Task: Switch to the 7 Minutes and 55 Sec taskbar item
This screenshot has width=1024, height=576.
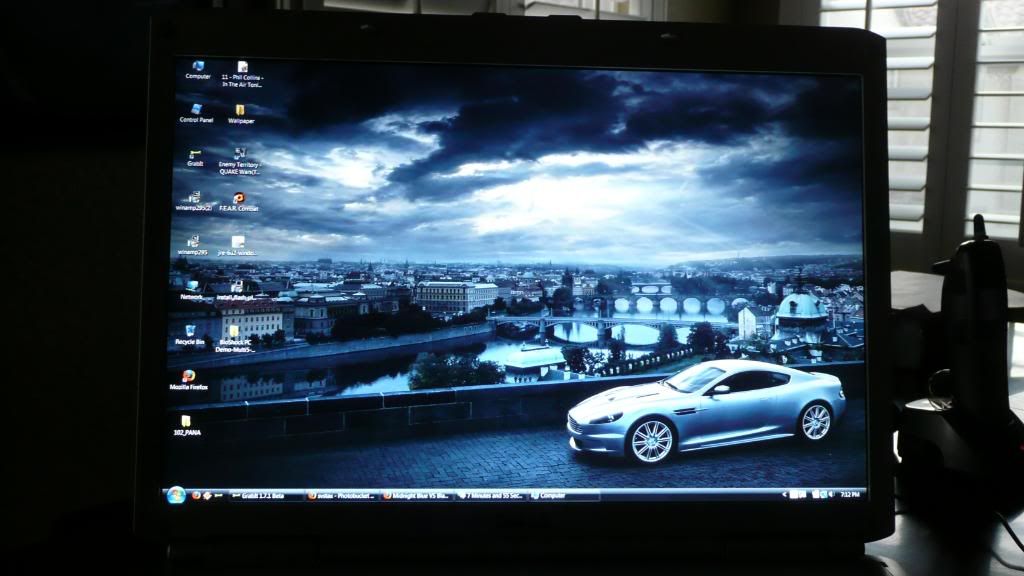Action: (490, 496)
